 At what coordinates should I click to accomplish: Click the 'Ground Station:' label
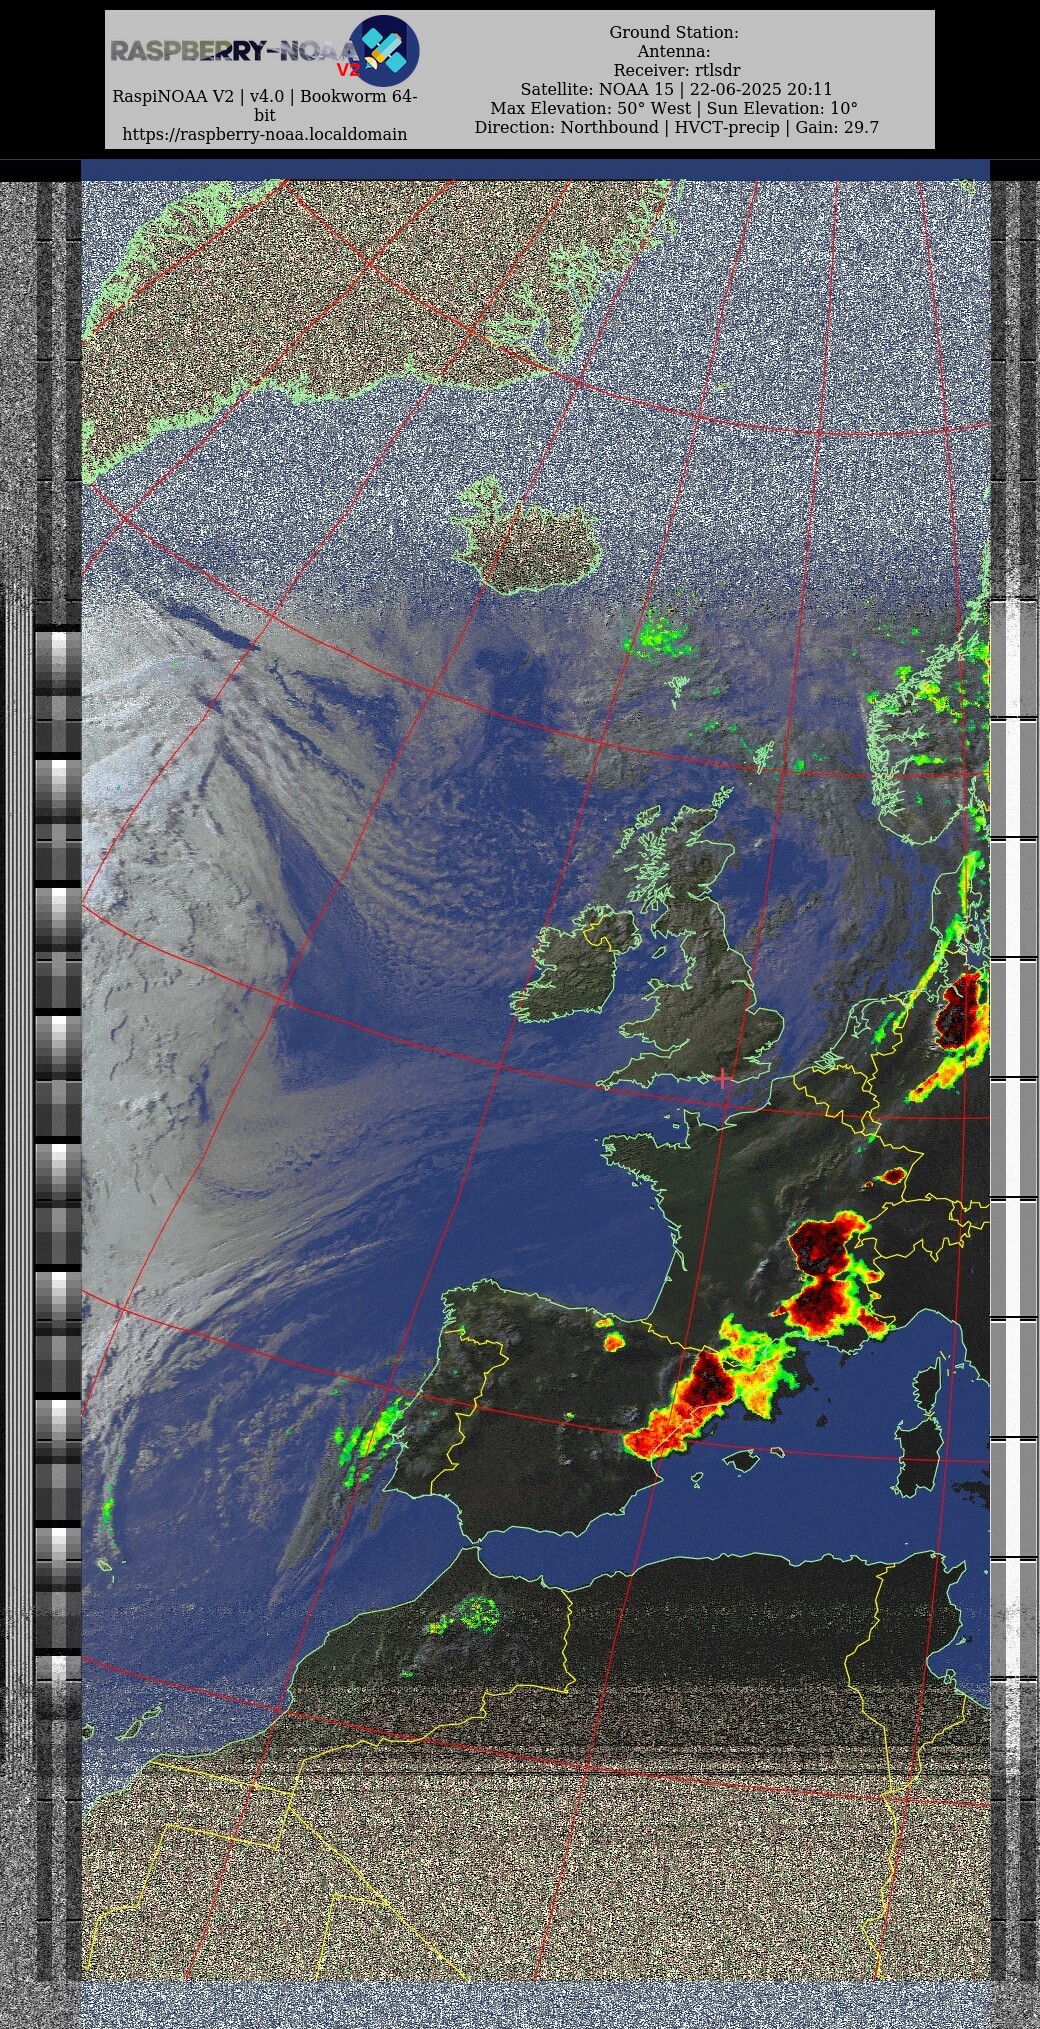coord(674,32)
